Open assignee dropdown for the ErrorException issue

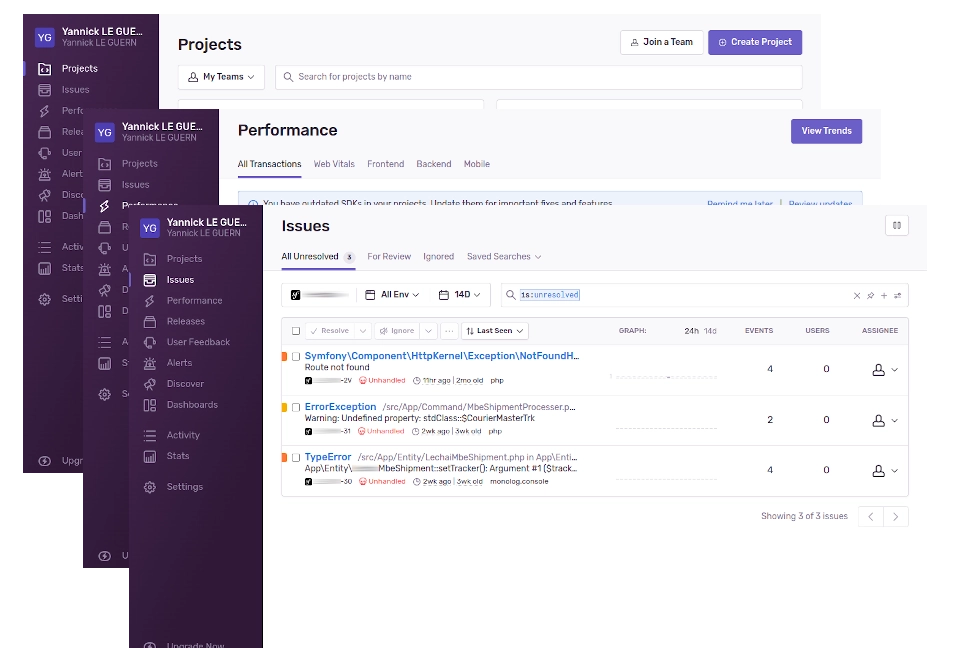(x=885, y=421)
